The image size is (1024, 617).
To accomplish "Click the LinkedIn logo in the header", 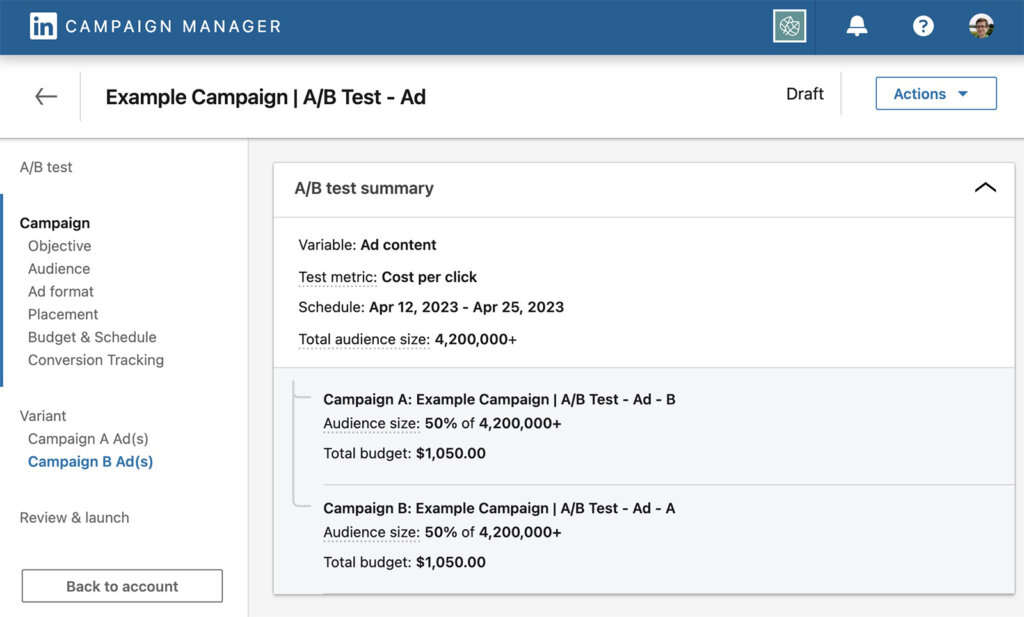I will click(41, 26).
